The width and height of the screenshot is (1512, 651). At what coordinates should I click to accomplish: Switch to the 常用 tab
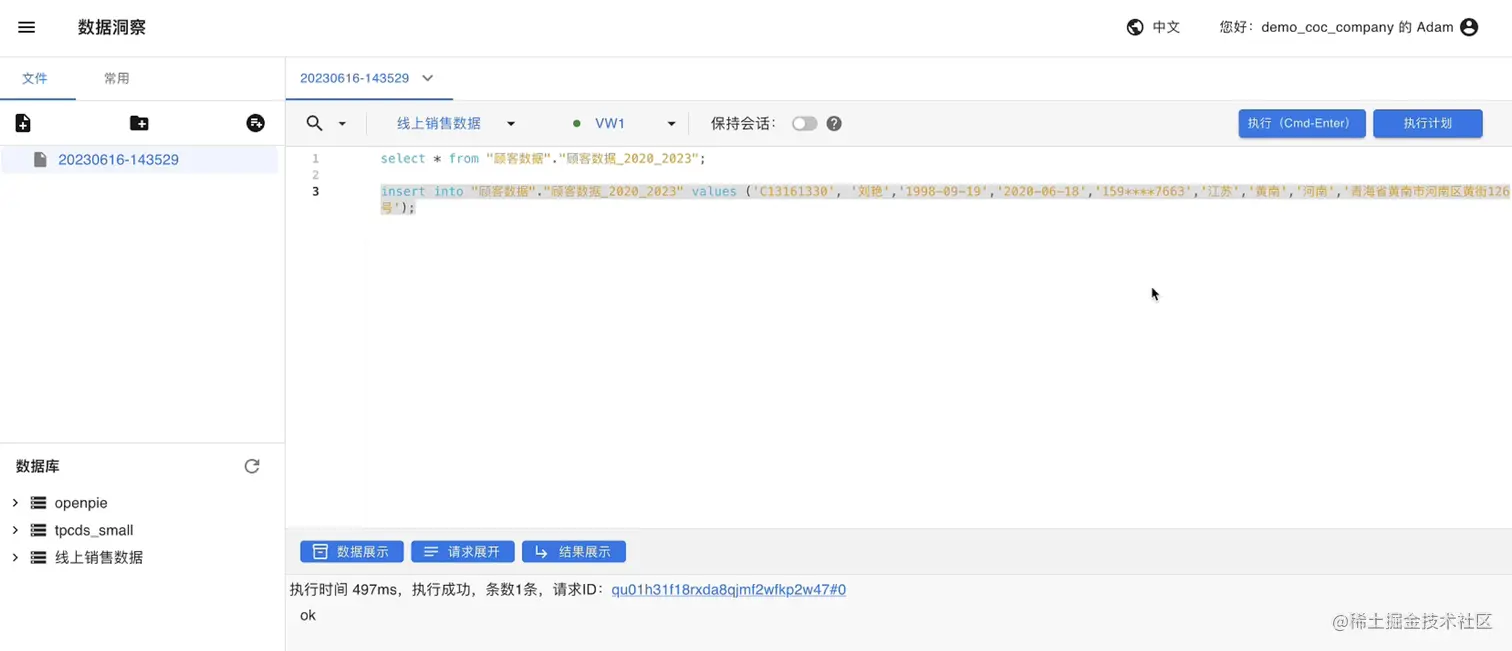pyautogui.click(x=117, y=78)
